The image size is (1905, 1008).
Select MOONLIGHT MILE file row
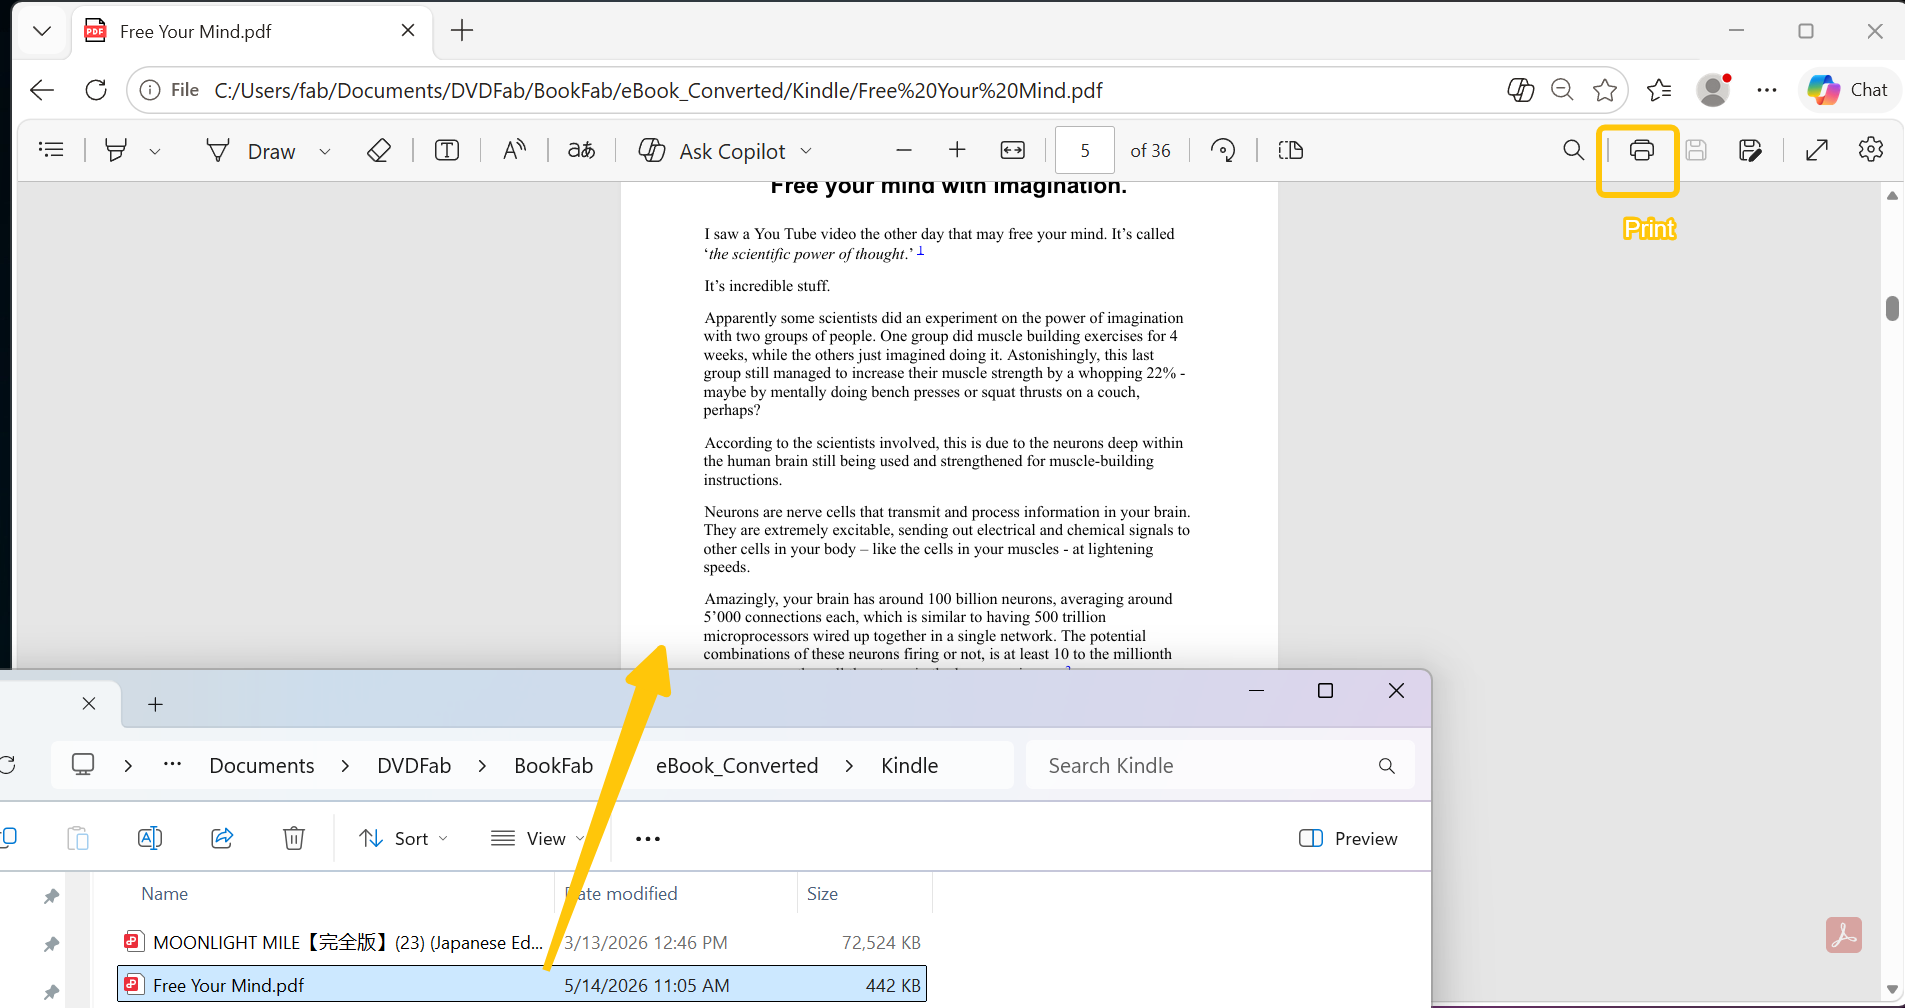[522, 942]
